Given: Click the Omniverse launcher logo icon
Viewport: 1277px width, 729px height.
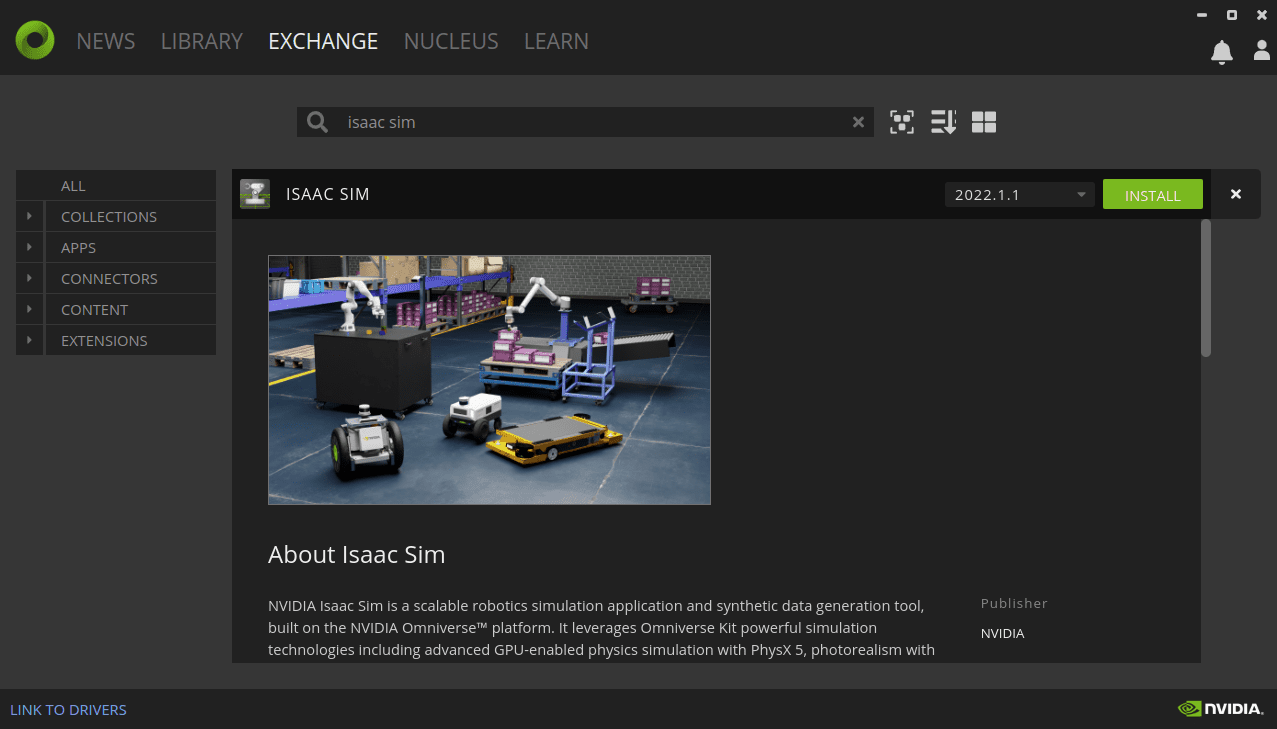Looking at the screenshot, I should click(35, 40).
